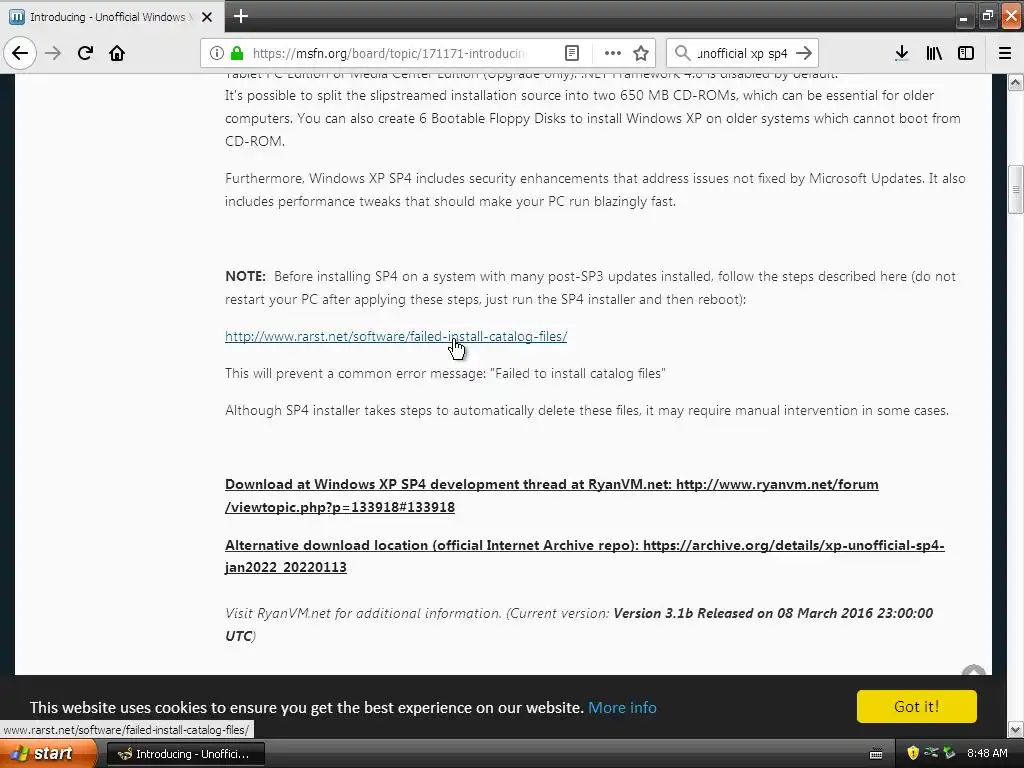Viewport: 1024px width, 768px height.
Task: Open the browser Home page
Action: pyautogui.click(x=117, y=53)
